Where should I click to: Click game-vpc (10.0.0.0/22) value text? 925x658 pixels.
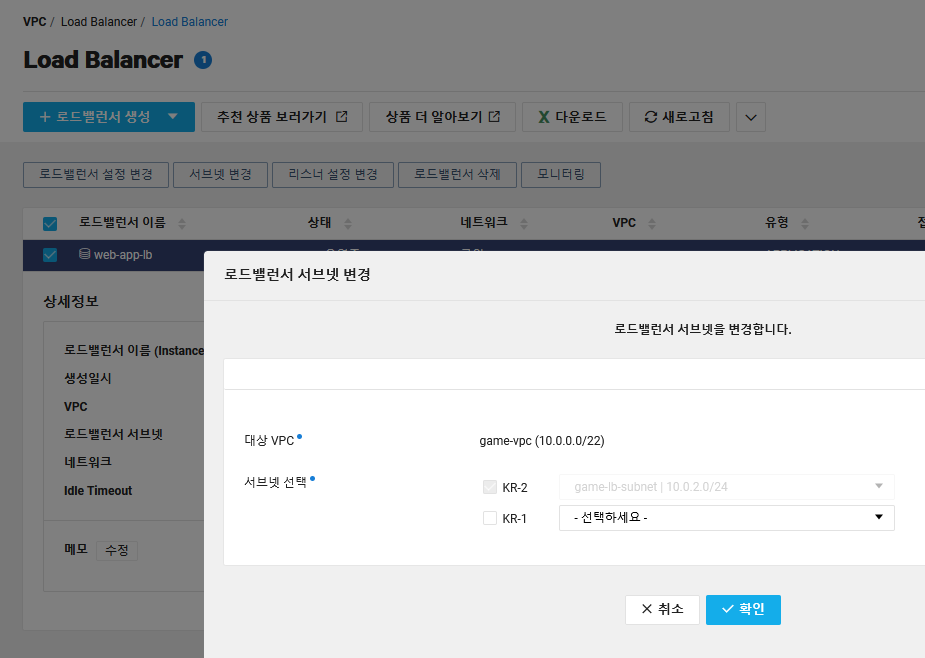(542, 441)
